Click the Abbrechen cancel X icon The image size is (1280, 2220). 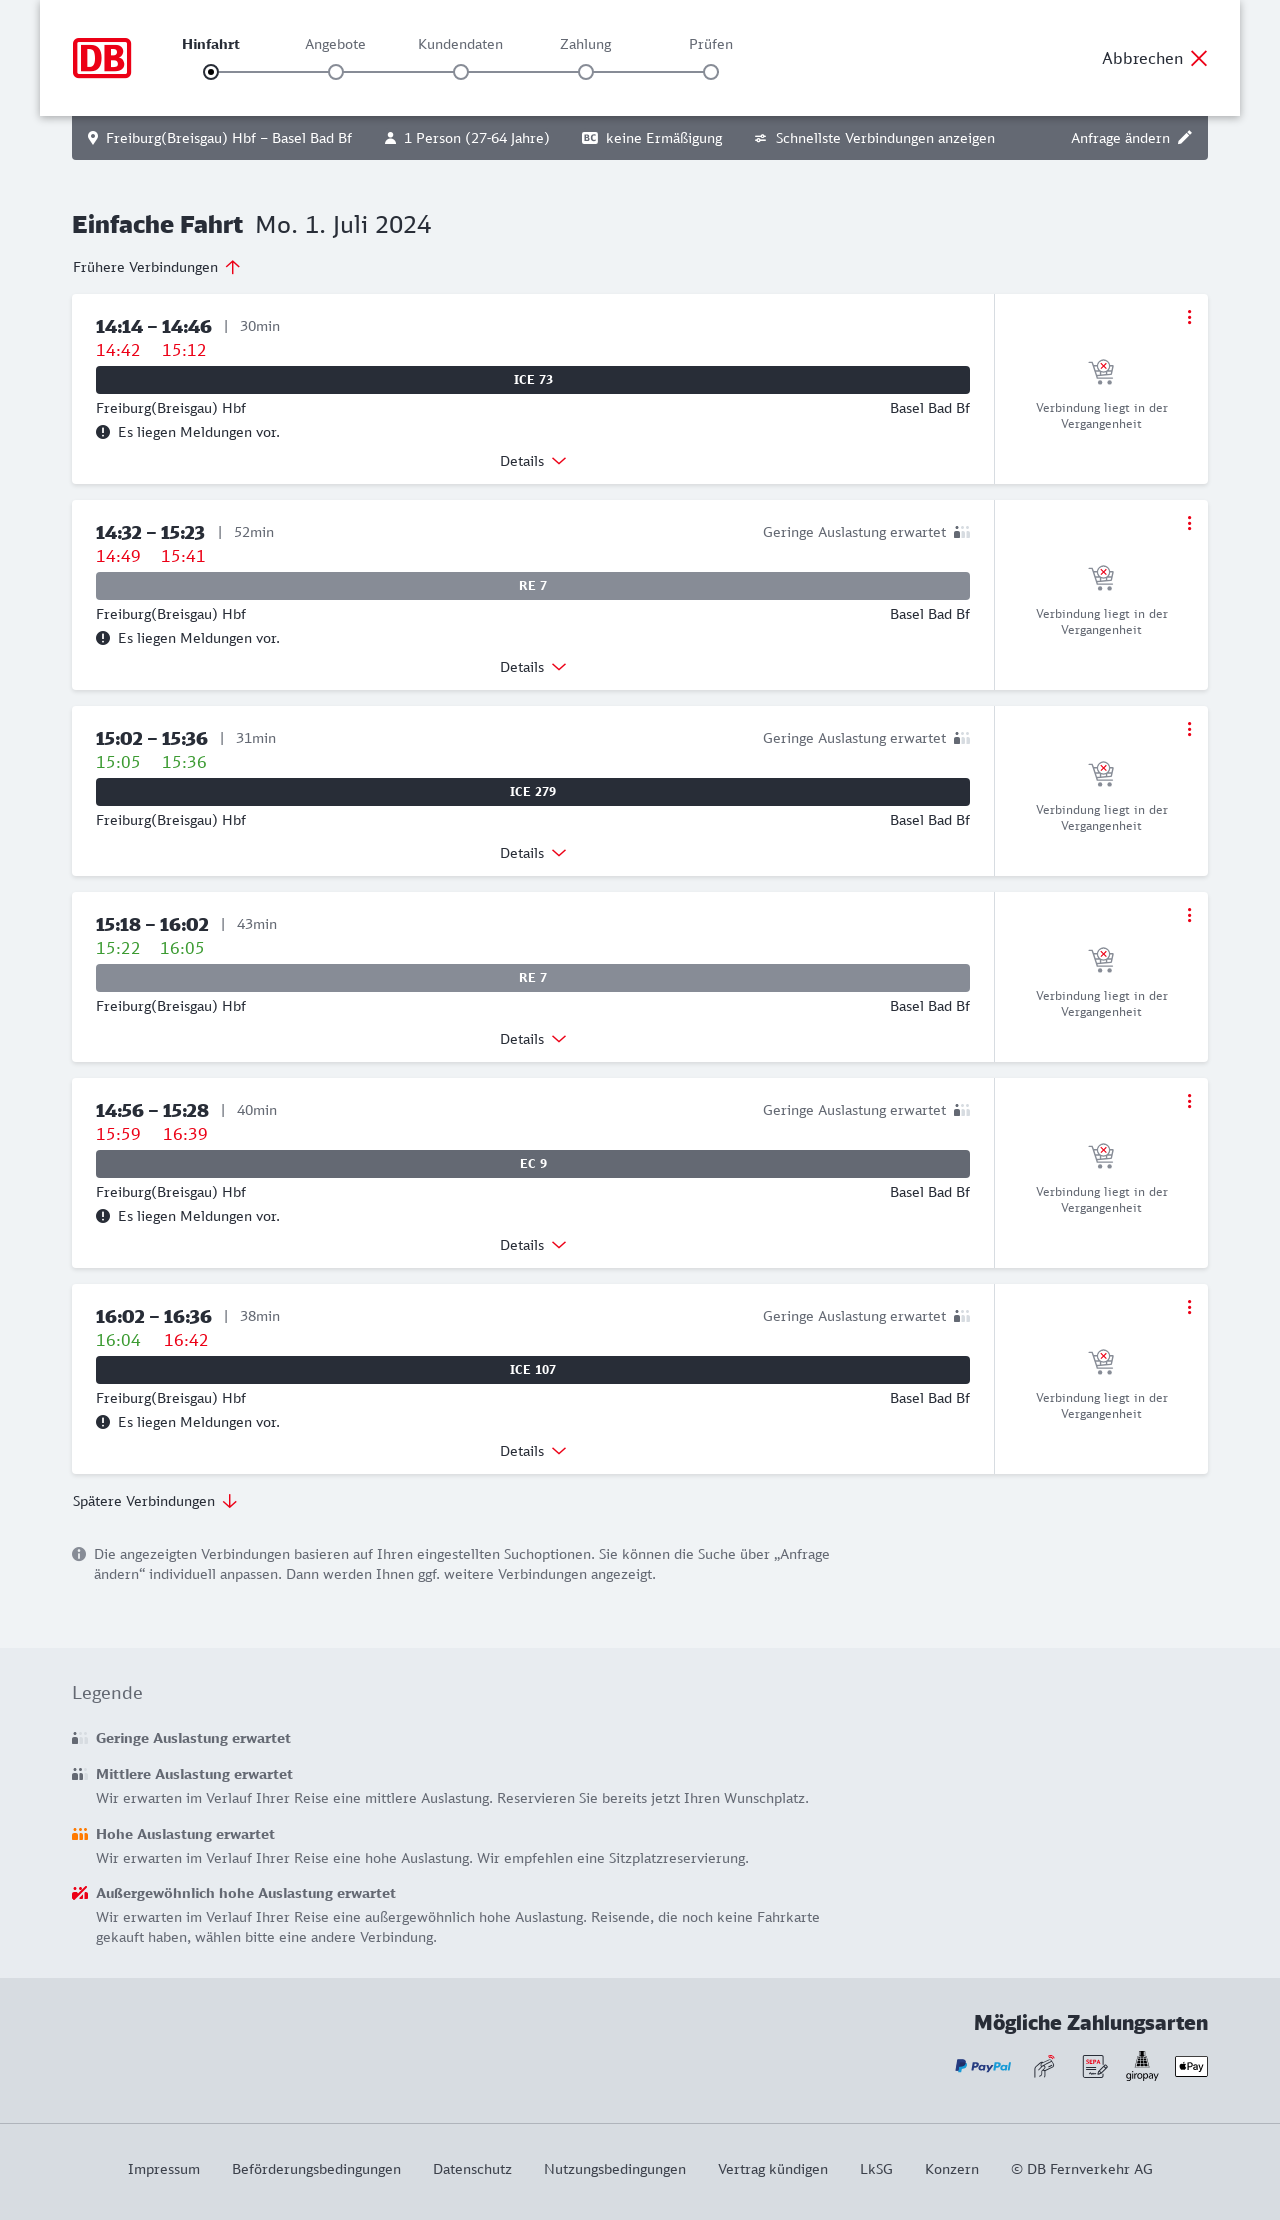pyautogui.click(x=1199, y=58)
